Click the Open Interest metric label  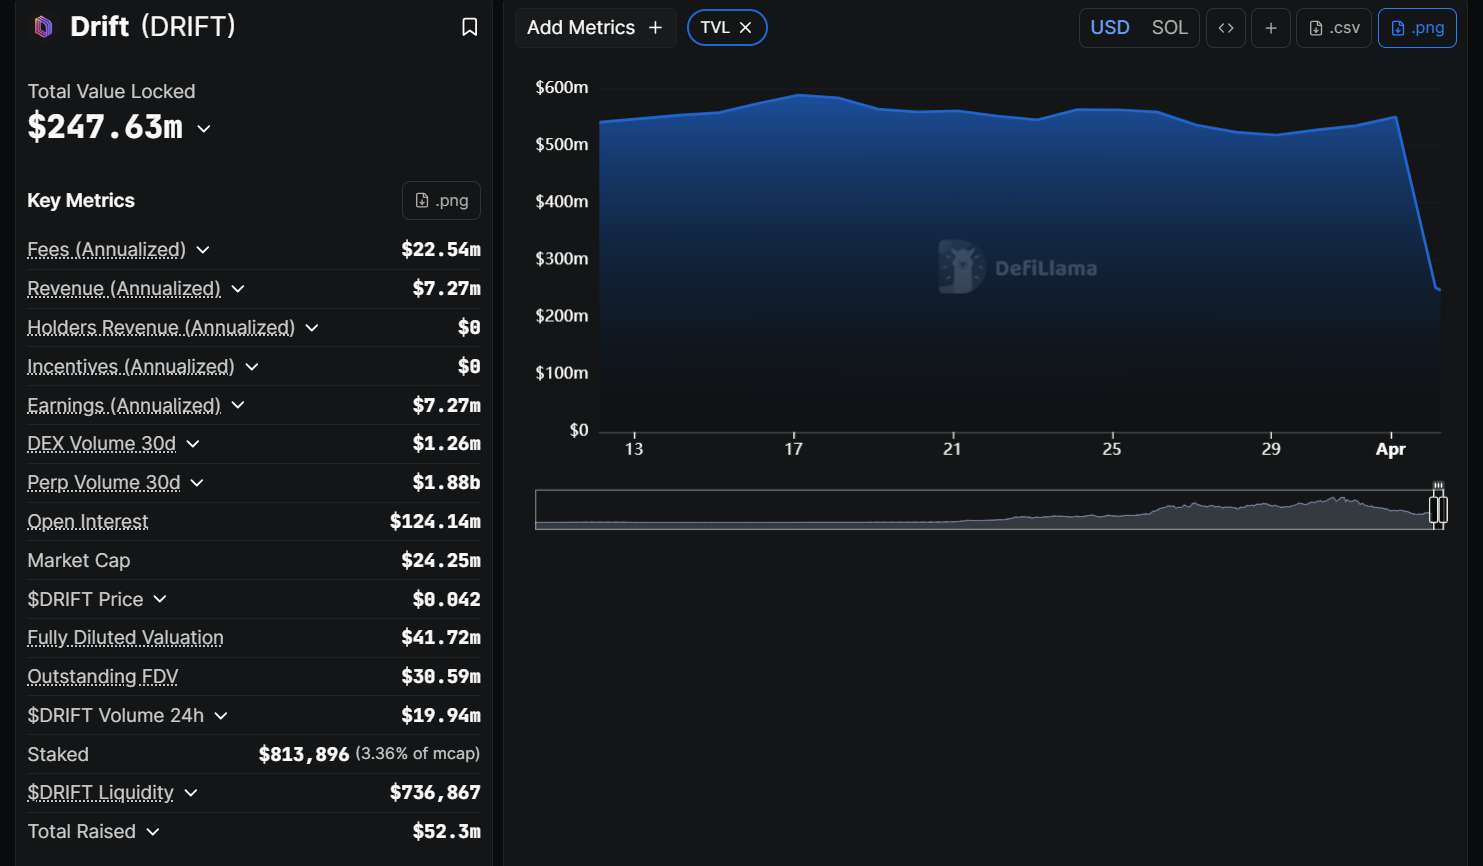click(x=88, y=522)
